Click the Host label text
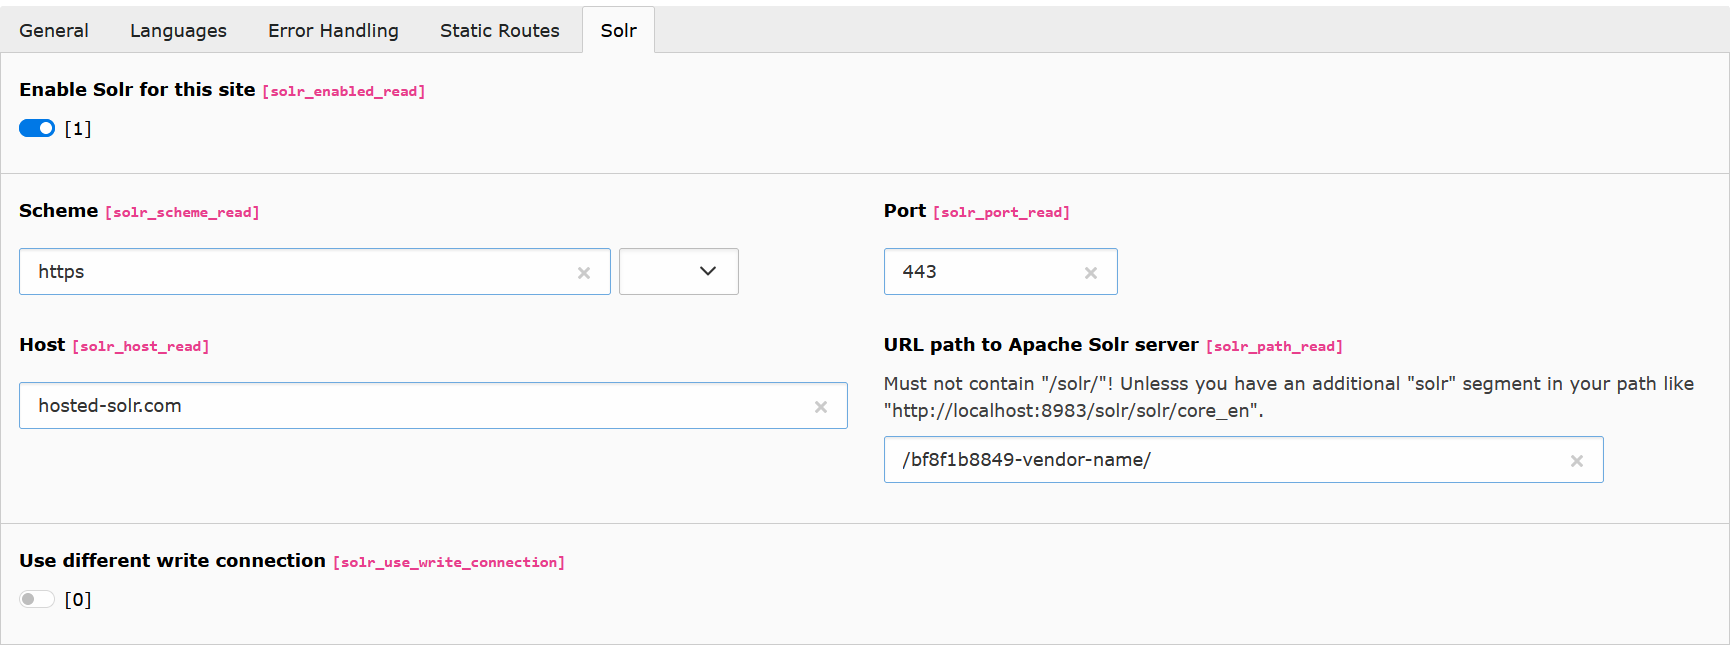 (42, 345)
